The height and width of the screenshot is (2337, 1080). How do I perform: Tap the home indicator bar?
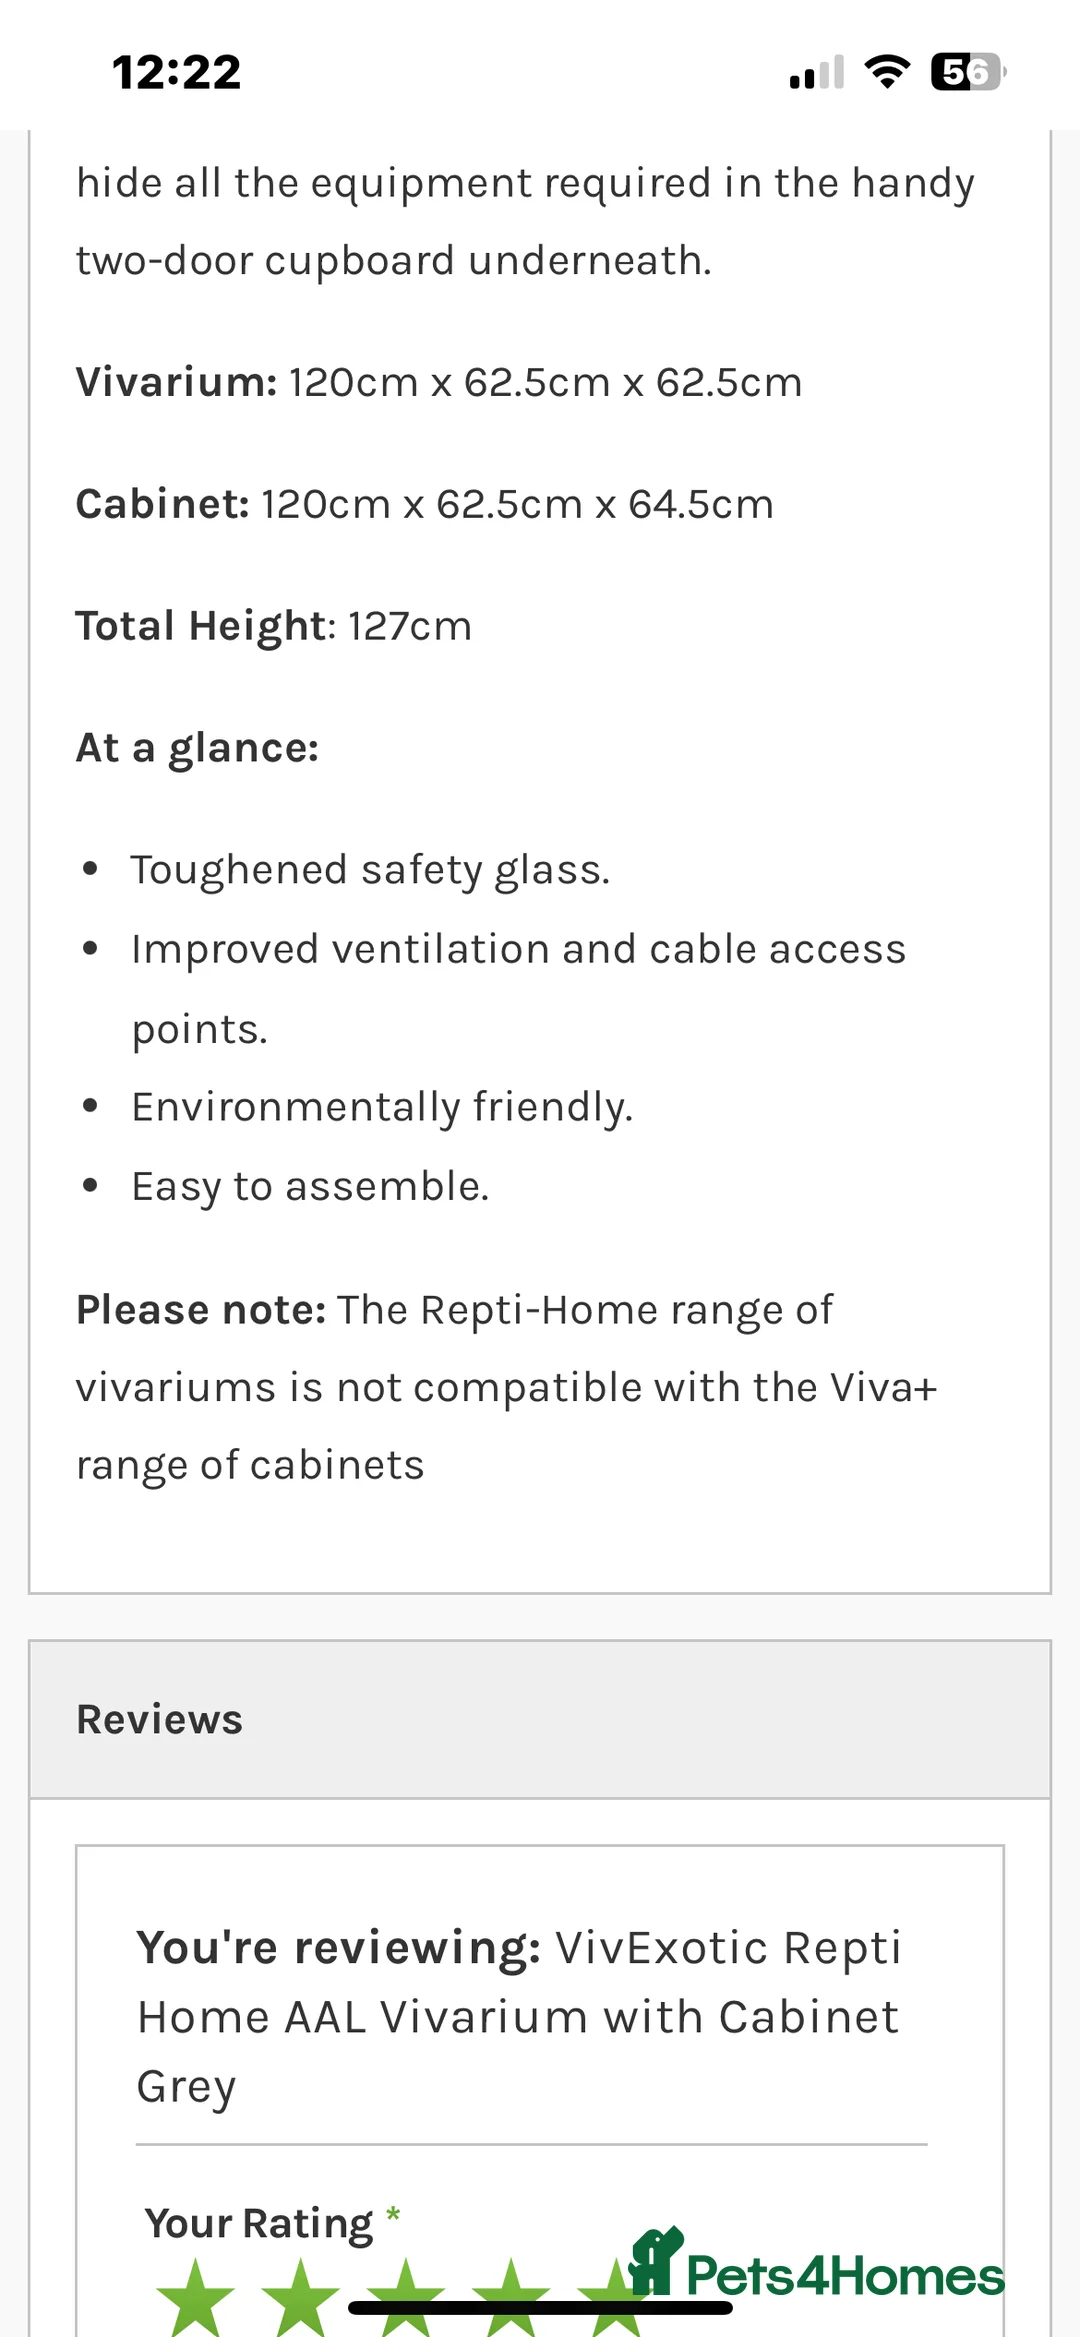(540, 2308)
